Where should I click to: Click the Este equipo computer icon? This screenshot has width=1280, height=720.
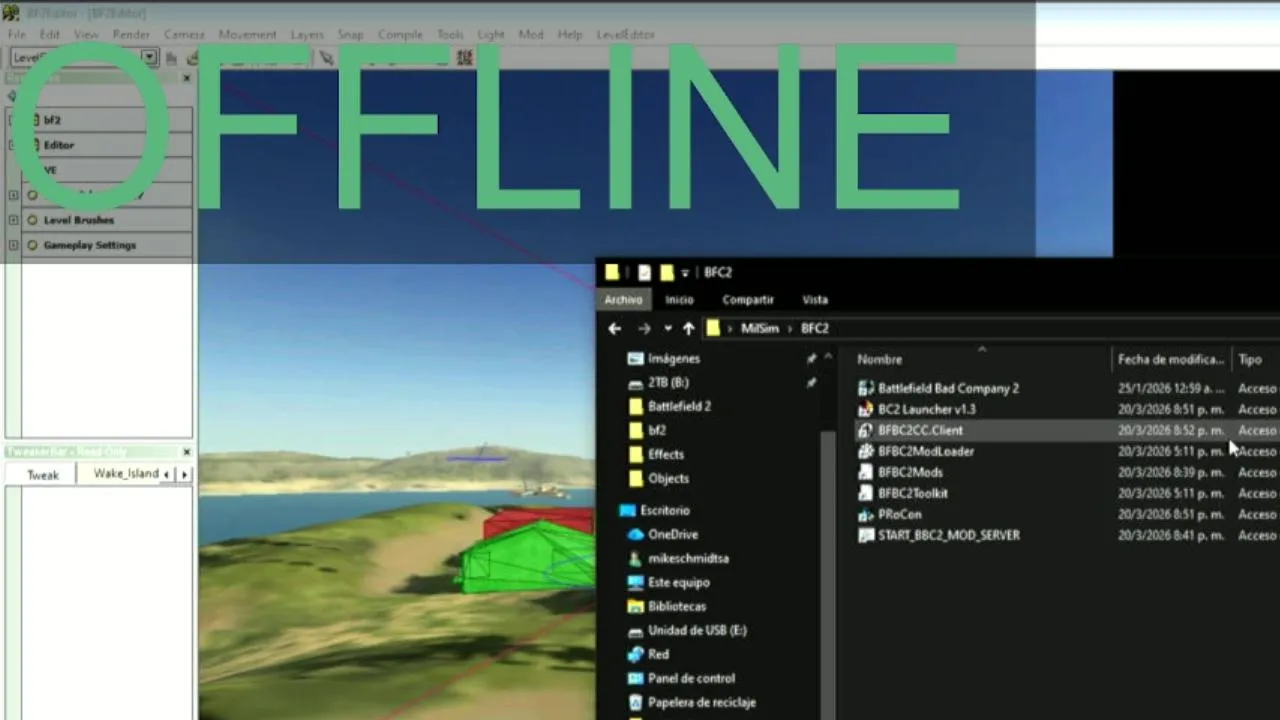[635, 582]
